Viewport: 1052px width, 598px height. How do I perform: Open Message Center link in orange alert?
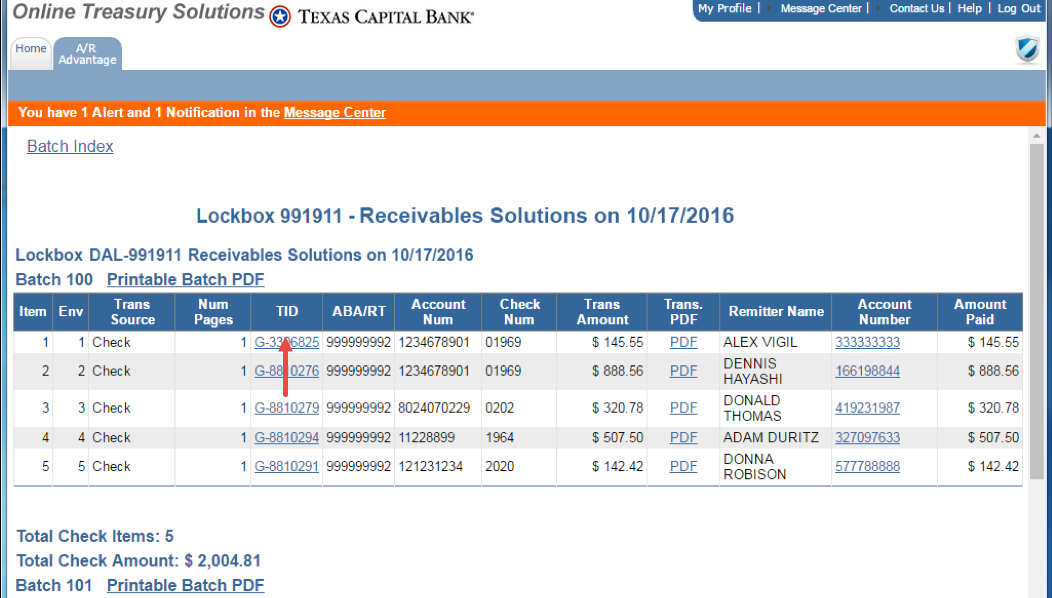(x=334, y=113)
